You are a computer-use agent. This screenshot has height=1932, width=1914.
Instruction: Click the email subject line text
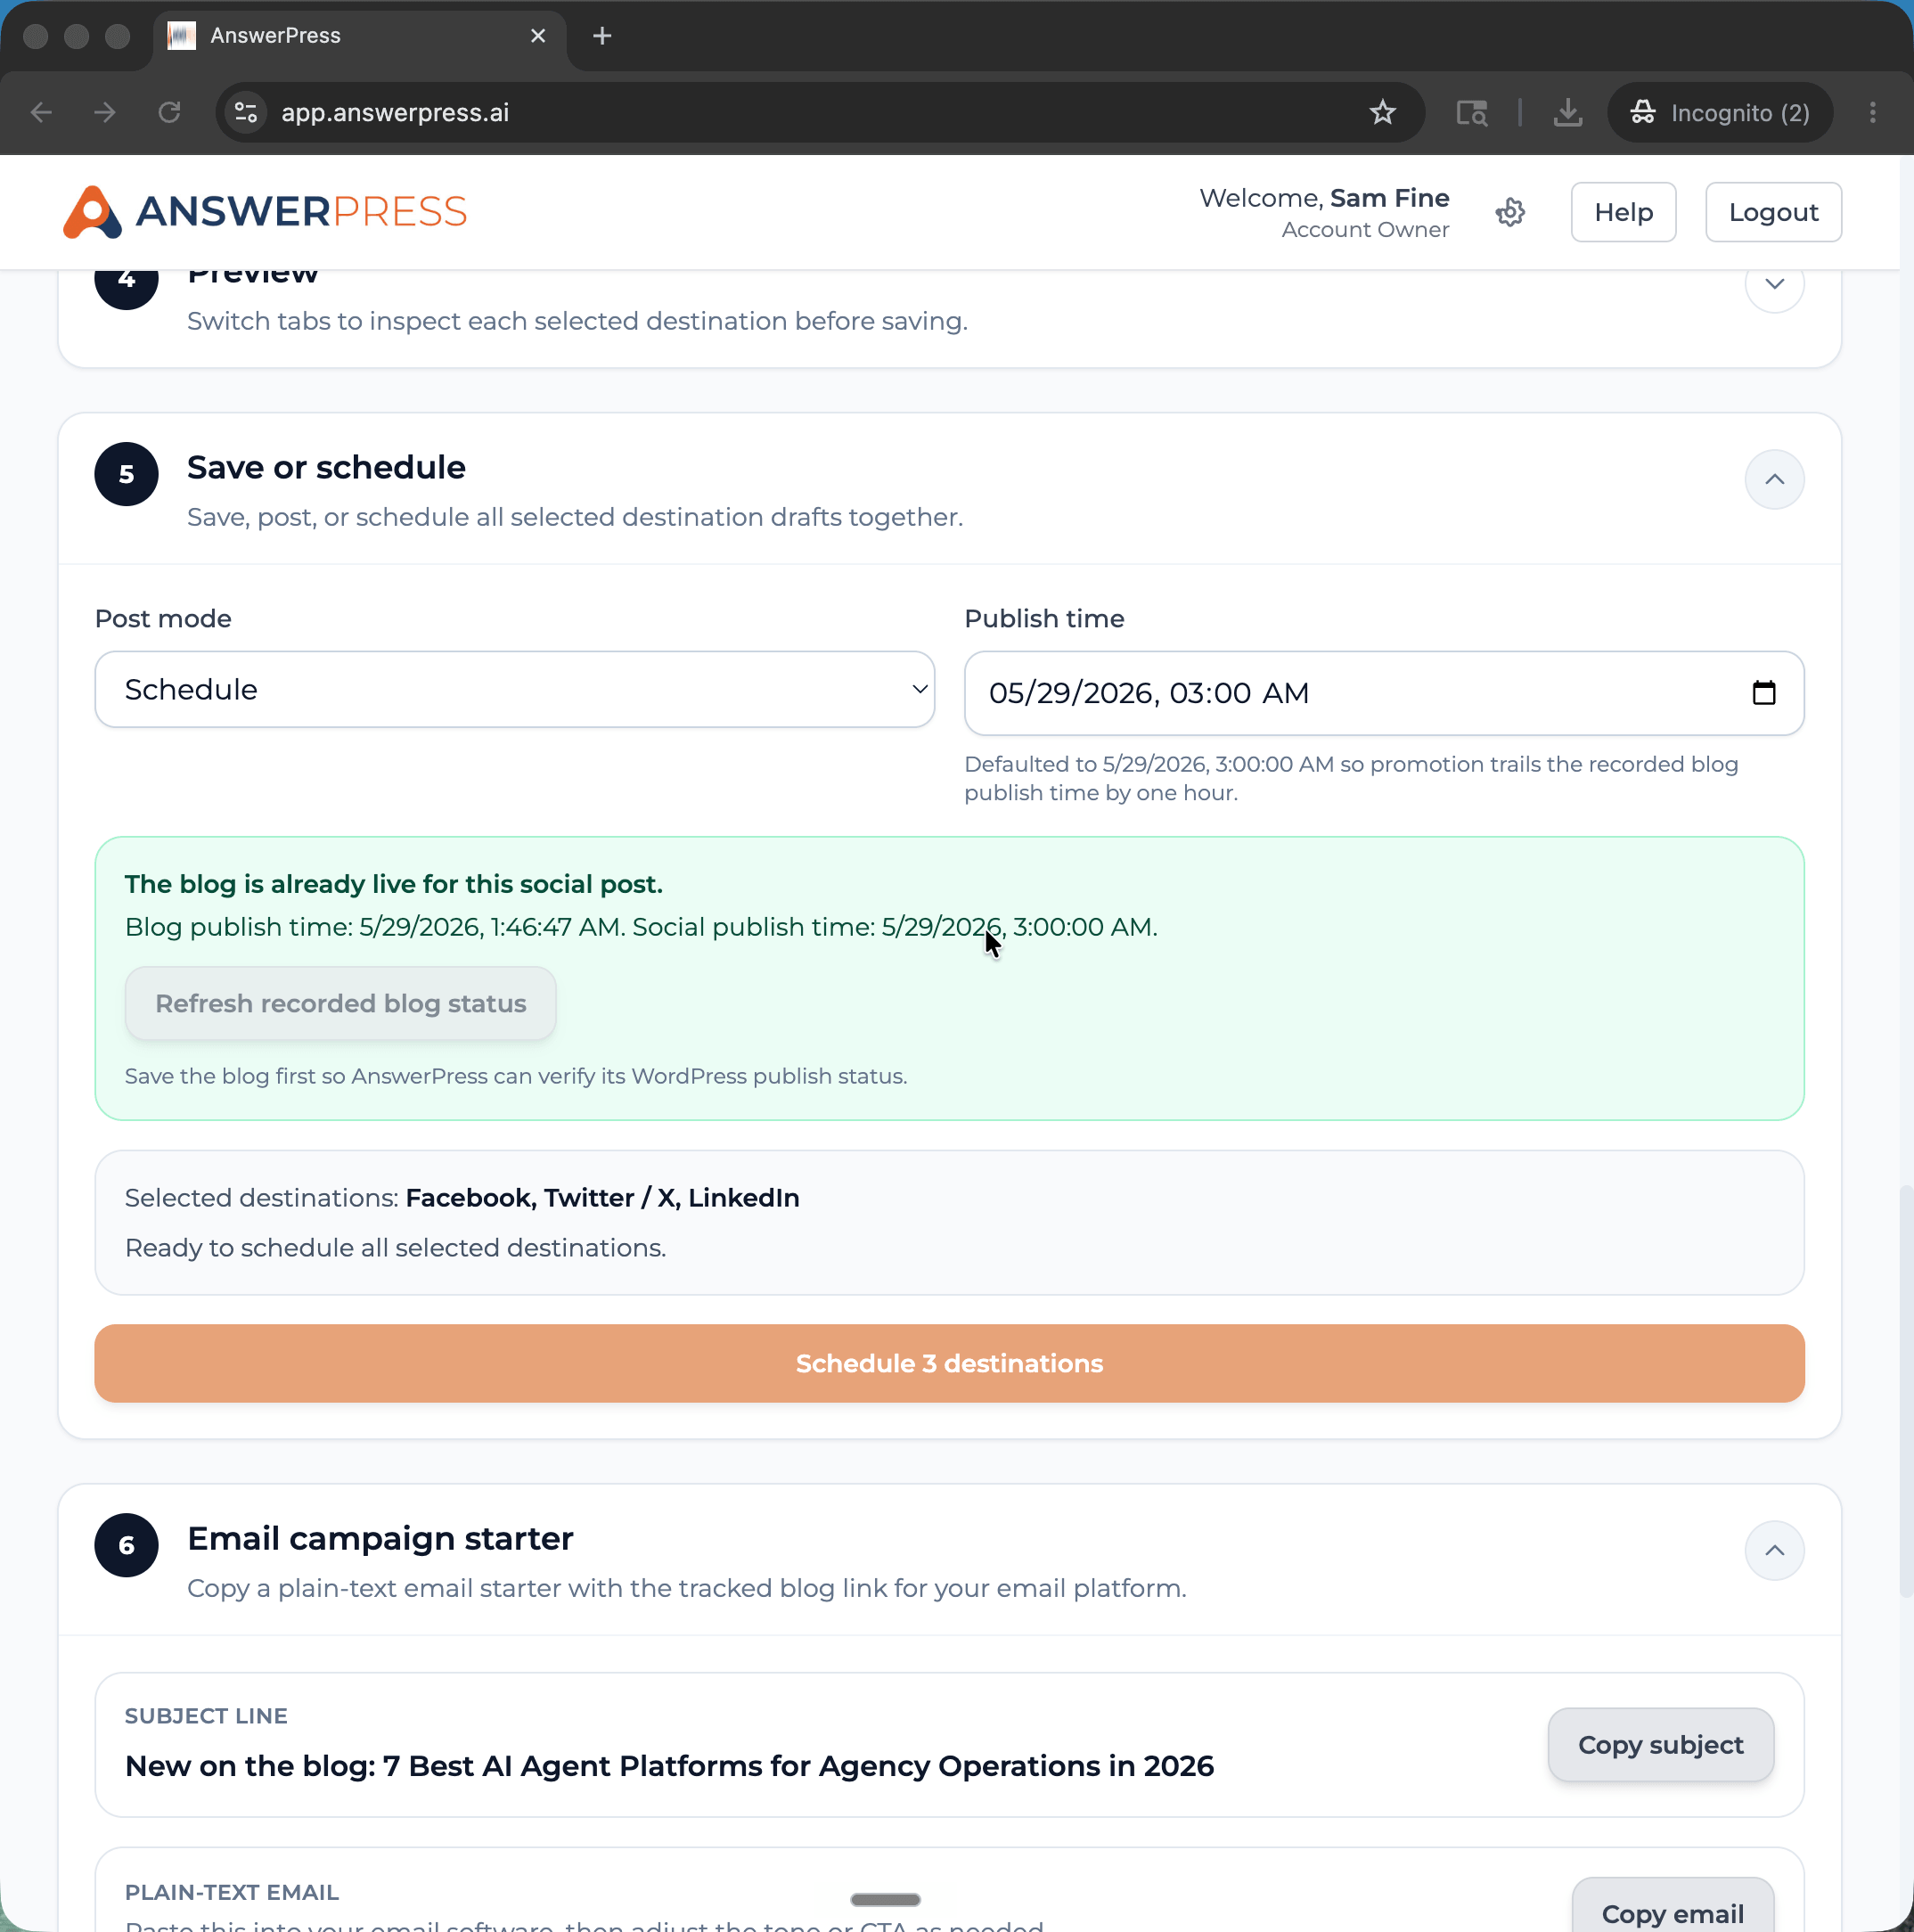click(669, 1766)
